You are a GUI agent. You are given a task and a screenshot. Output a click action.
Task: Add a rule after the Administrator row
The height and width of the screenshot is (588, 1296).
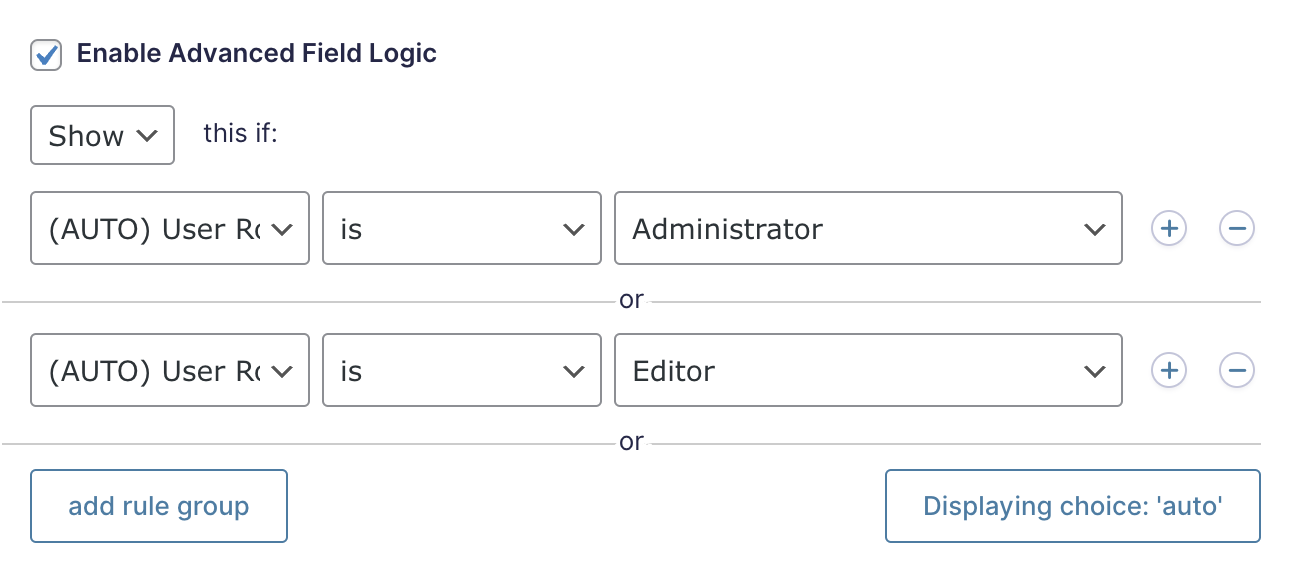click(1168, 229)
